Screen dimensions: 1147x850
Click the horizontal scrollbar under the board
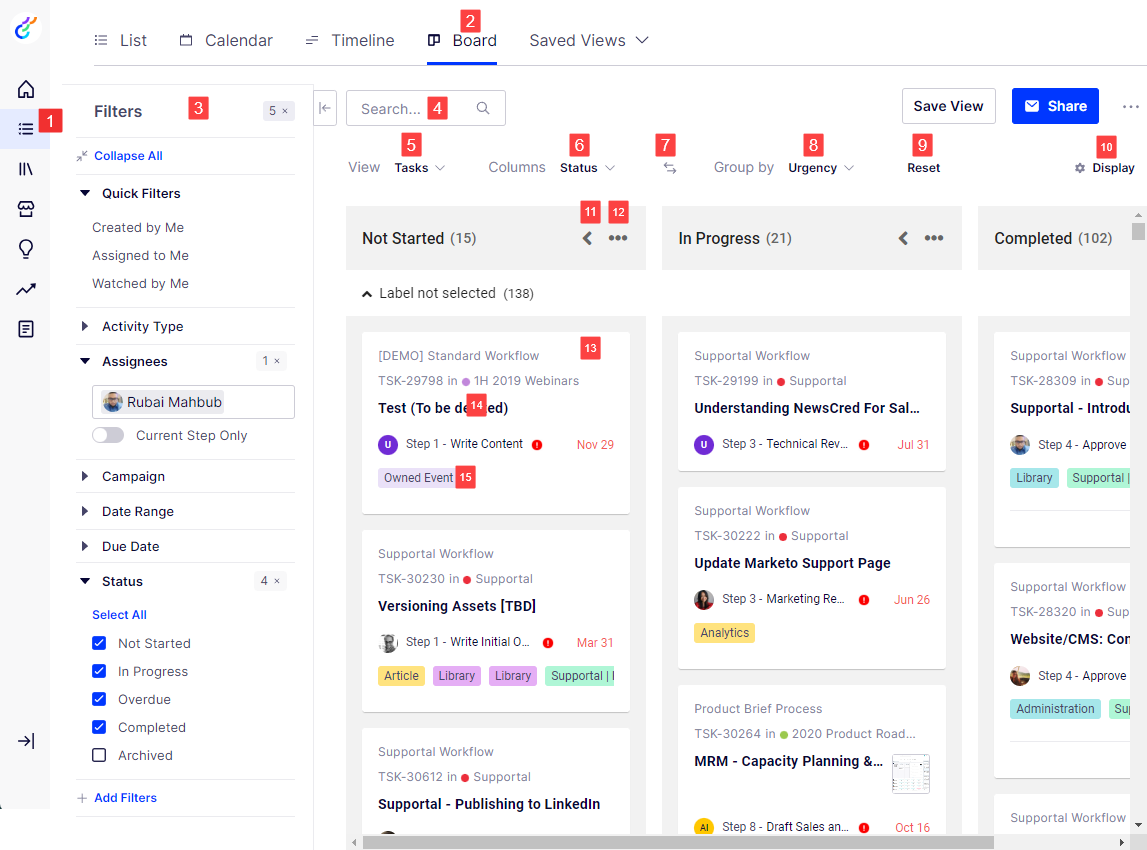pyautogui.click(x=678, y=843)
